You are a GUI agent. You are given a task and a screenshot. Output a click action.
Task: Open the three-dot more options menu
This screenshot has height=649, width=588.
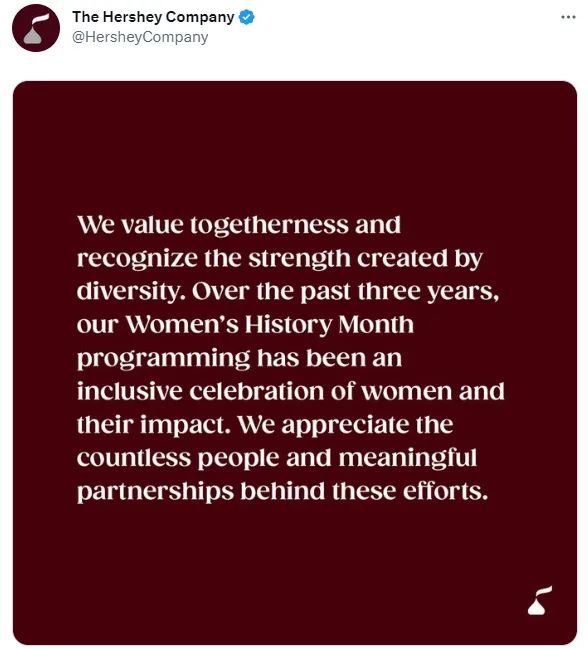coord(568,17)
